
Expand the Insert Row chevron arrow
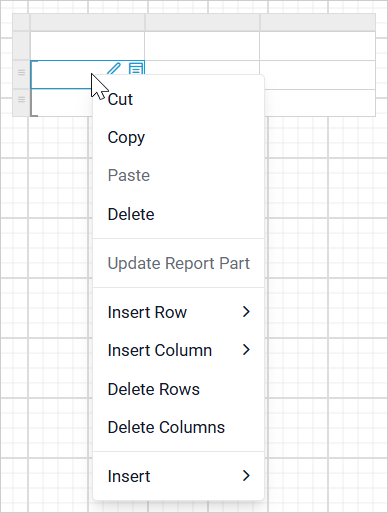(246, 312)
